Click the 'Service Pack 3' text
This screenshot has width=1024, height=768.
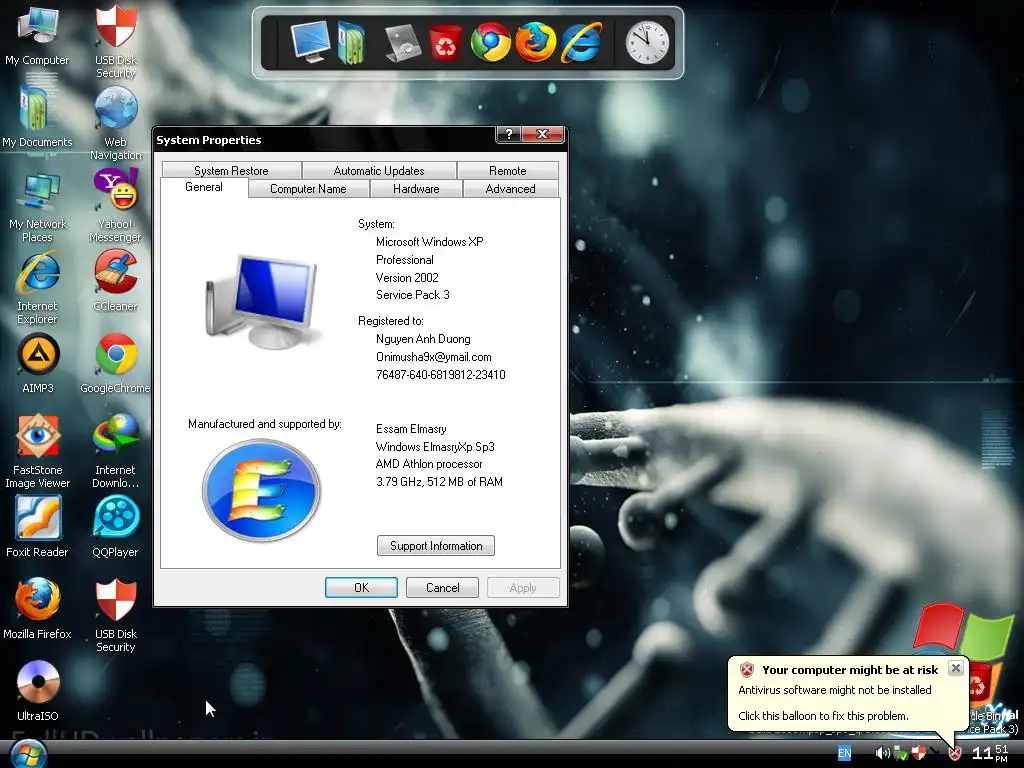413,295
